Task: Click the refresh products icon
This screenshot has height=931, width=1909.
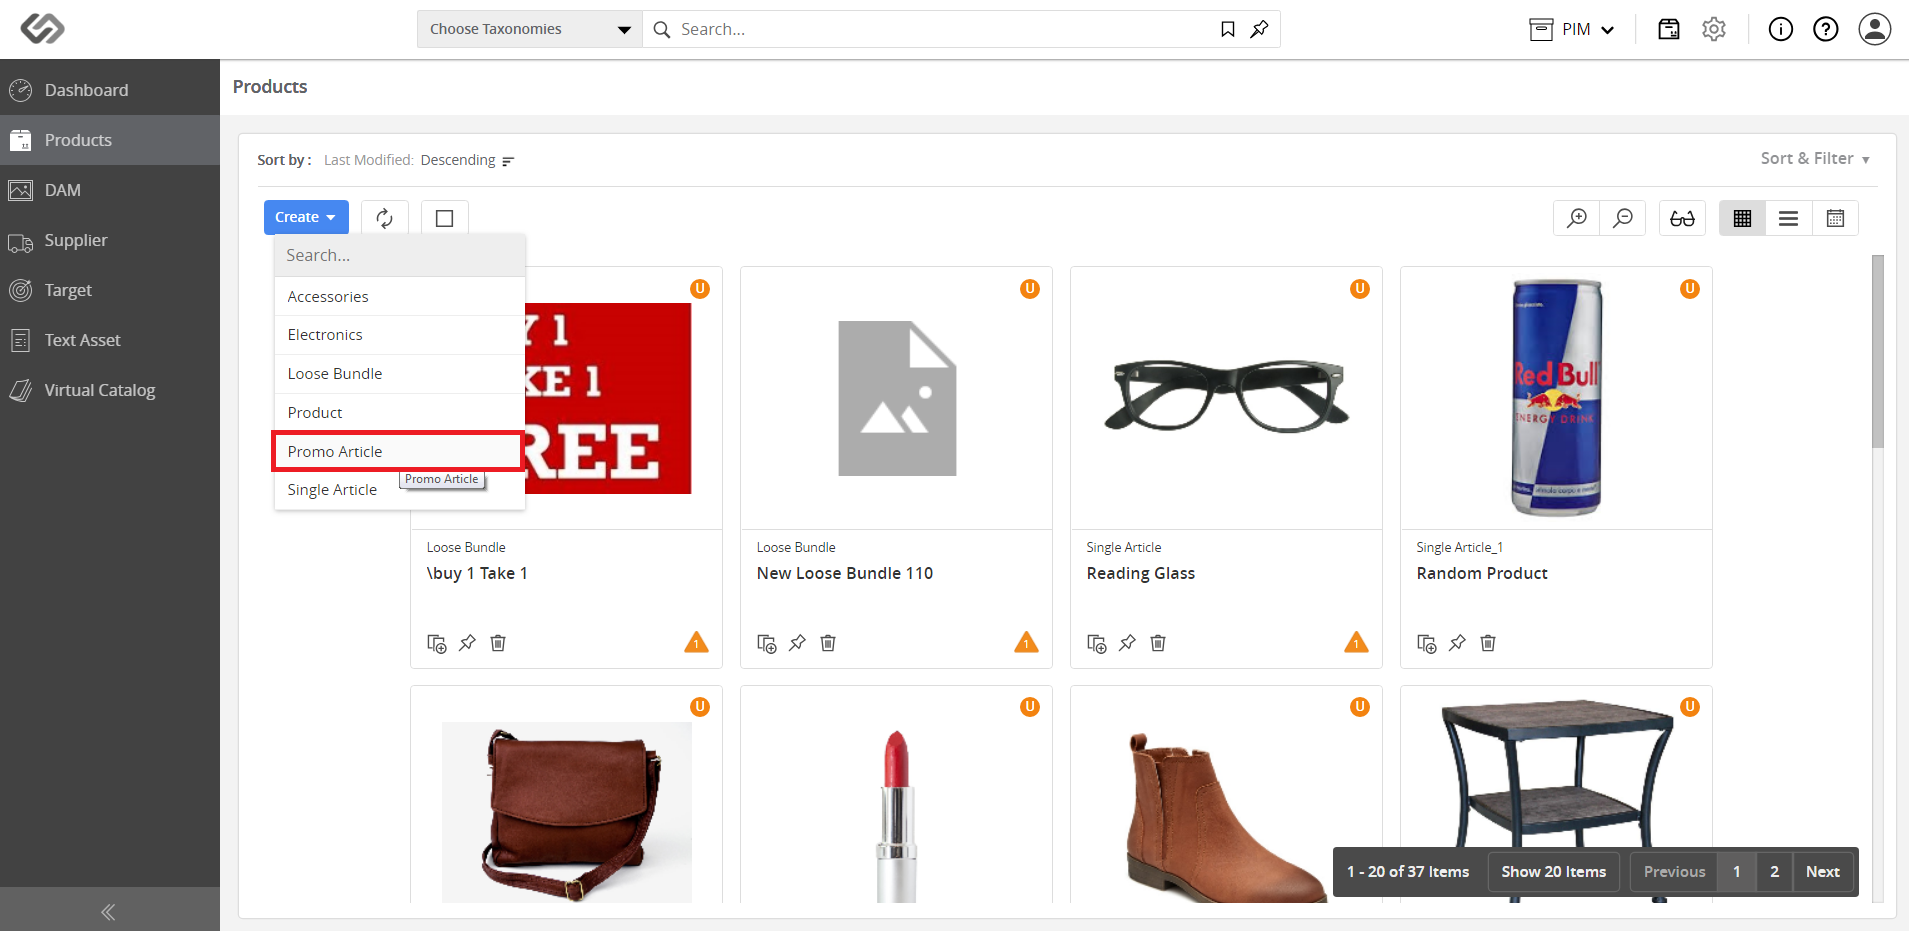Action: coord(385,218)
